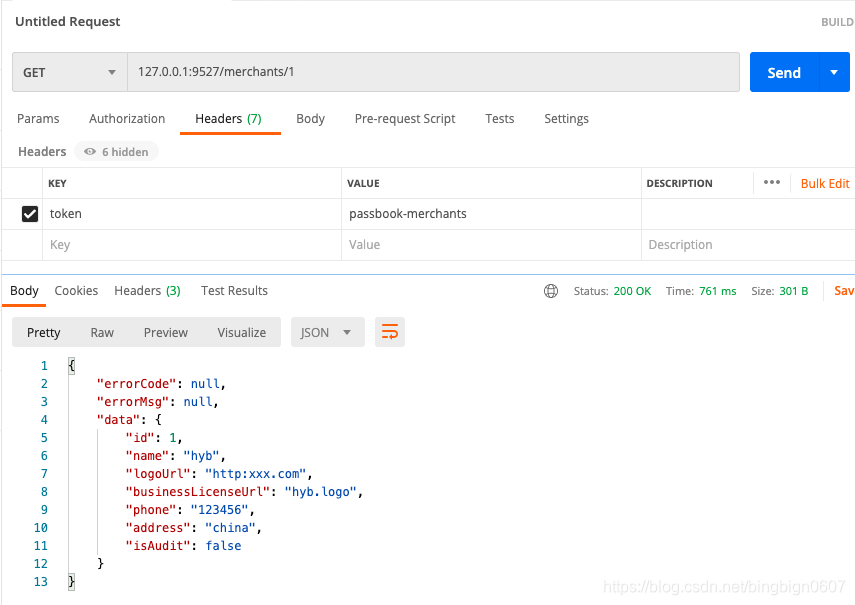The width and height of the screenshot is (855, 605).
Task: Click the empty Value placeholder field
Action: pos(491,245)
